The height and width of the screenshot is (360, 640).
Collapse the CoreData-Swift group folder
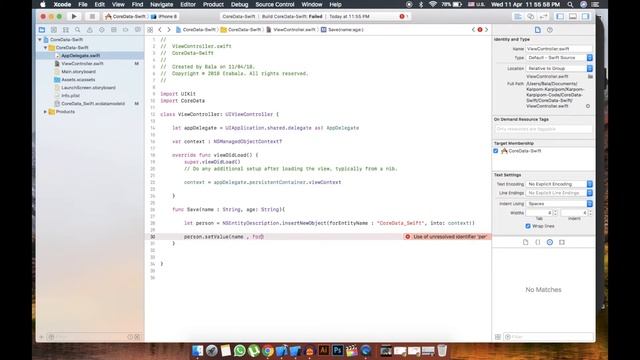(x=45, y=48)
